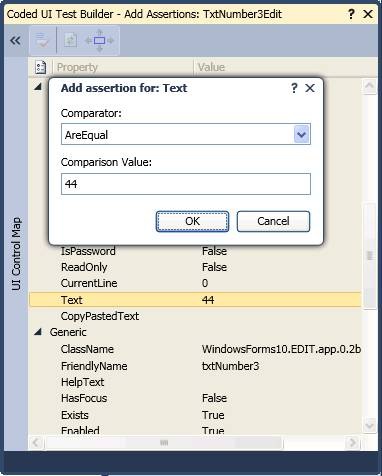
Task: Click the Comparison Value input field
Action: coord(186,184)
